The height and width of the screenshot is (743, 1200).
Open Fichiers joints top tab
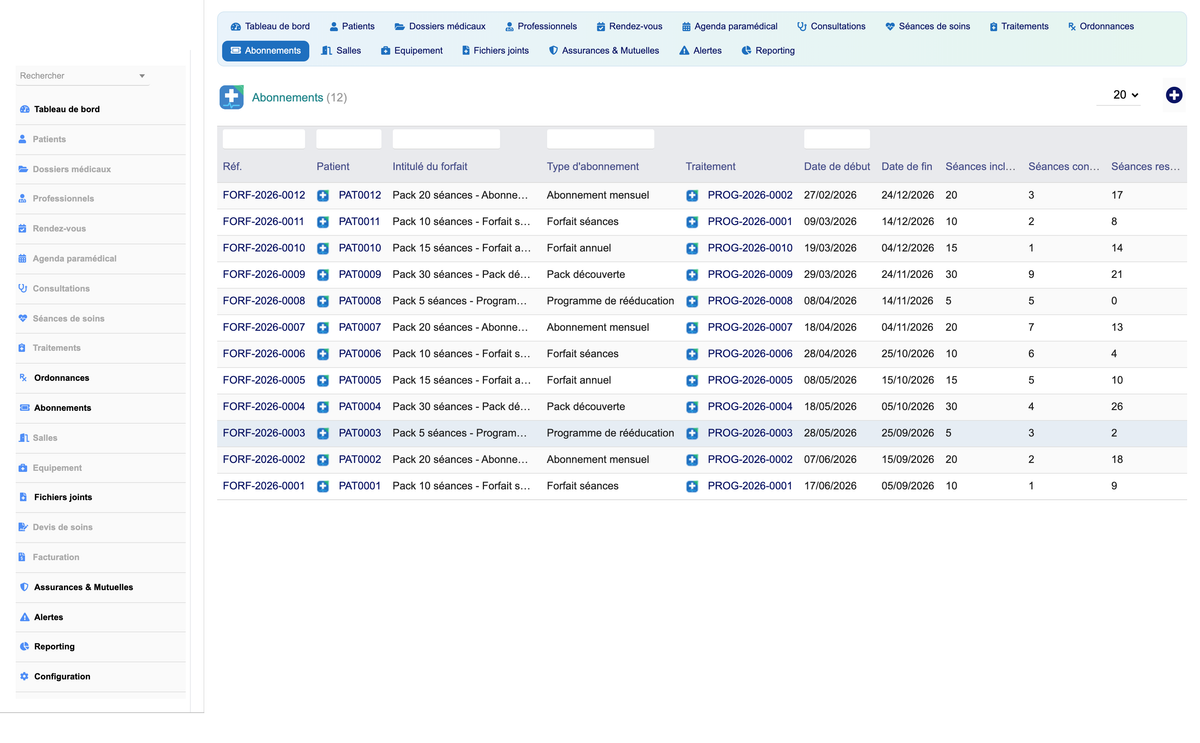tap(495, 51)
